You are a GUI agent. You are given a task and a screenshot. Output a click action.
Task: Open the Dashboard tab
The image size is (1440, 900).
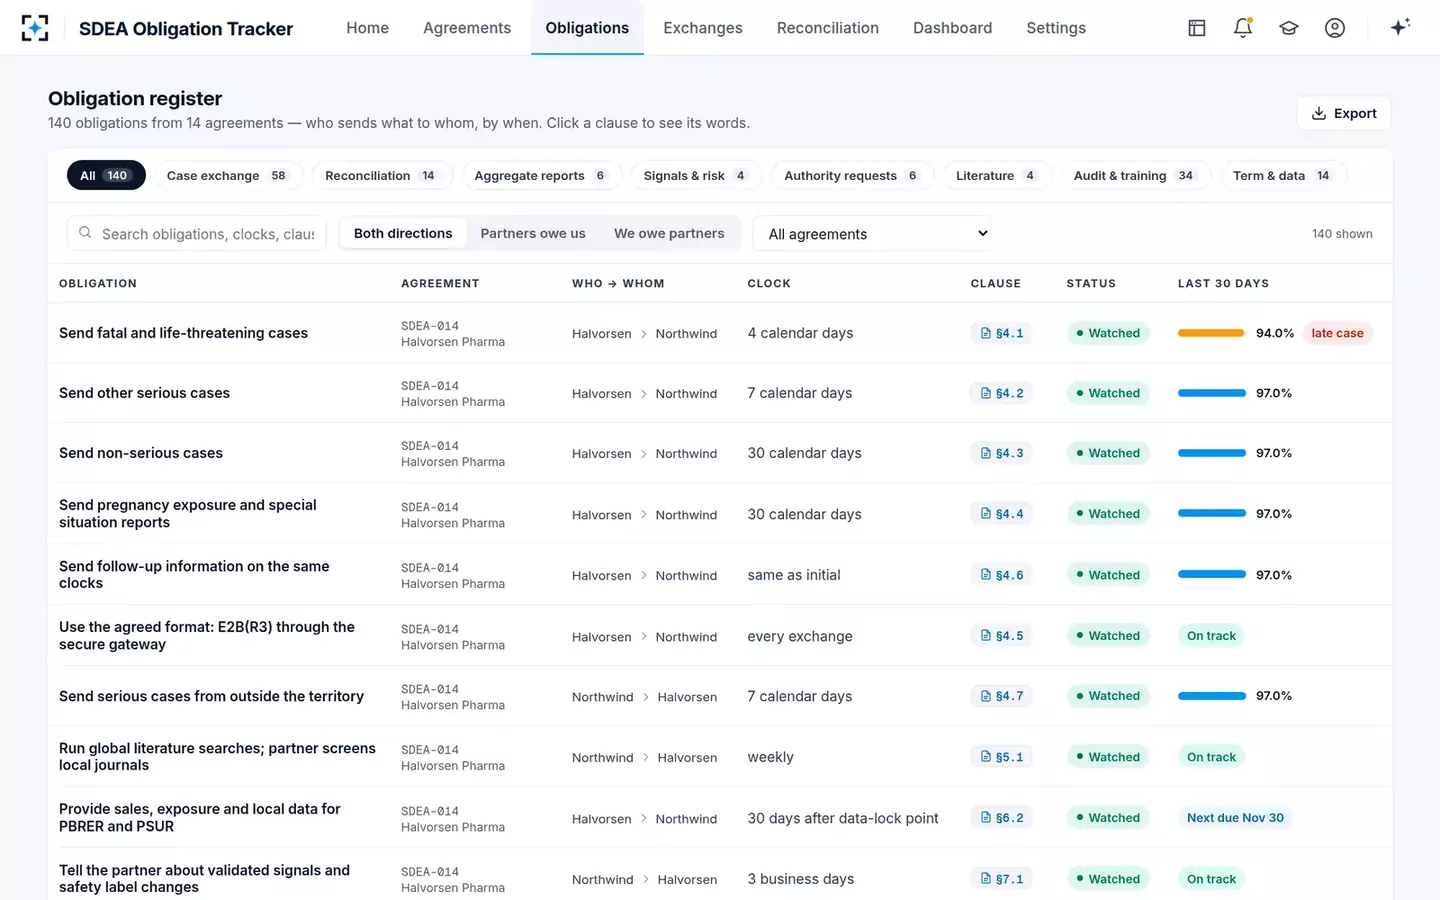click(x=952, y=28)
